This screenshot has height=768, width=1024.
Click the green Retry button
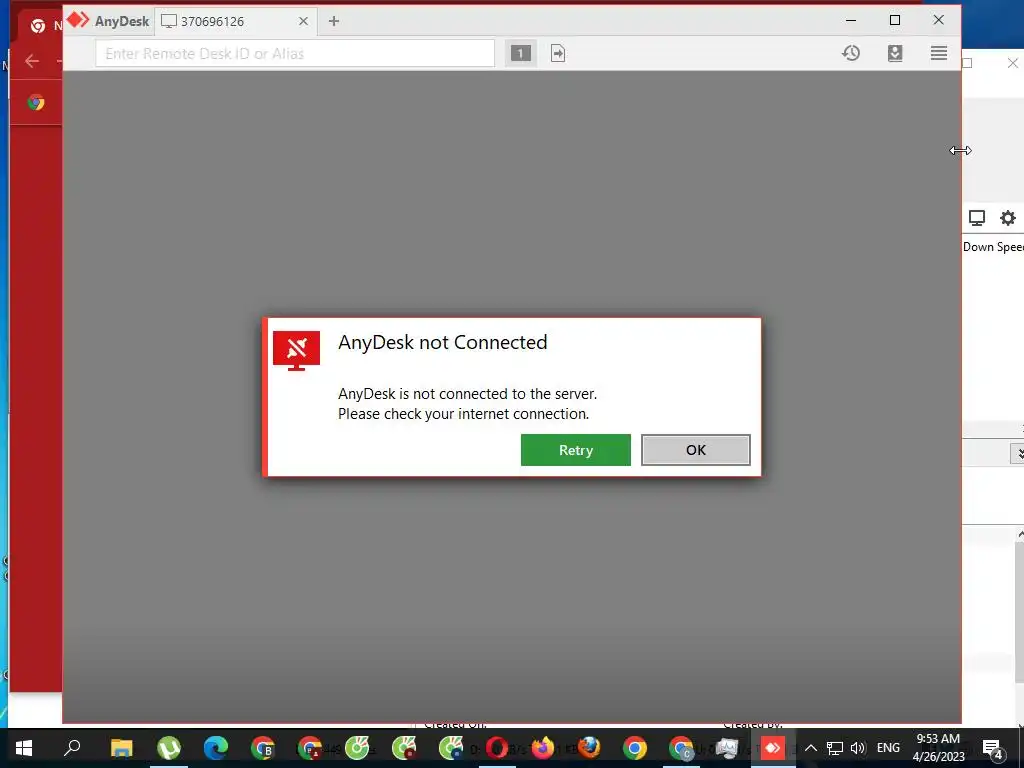pyautogui.click(x=575, y=450)
